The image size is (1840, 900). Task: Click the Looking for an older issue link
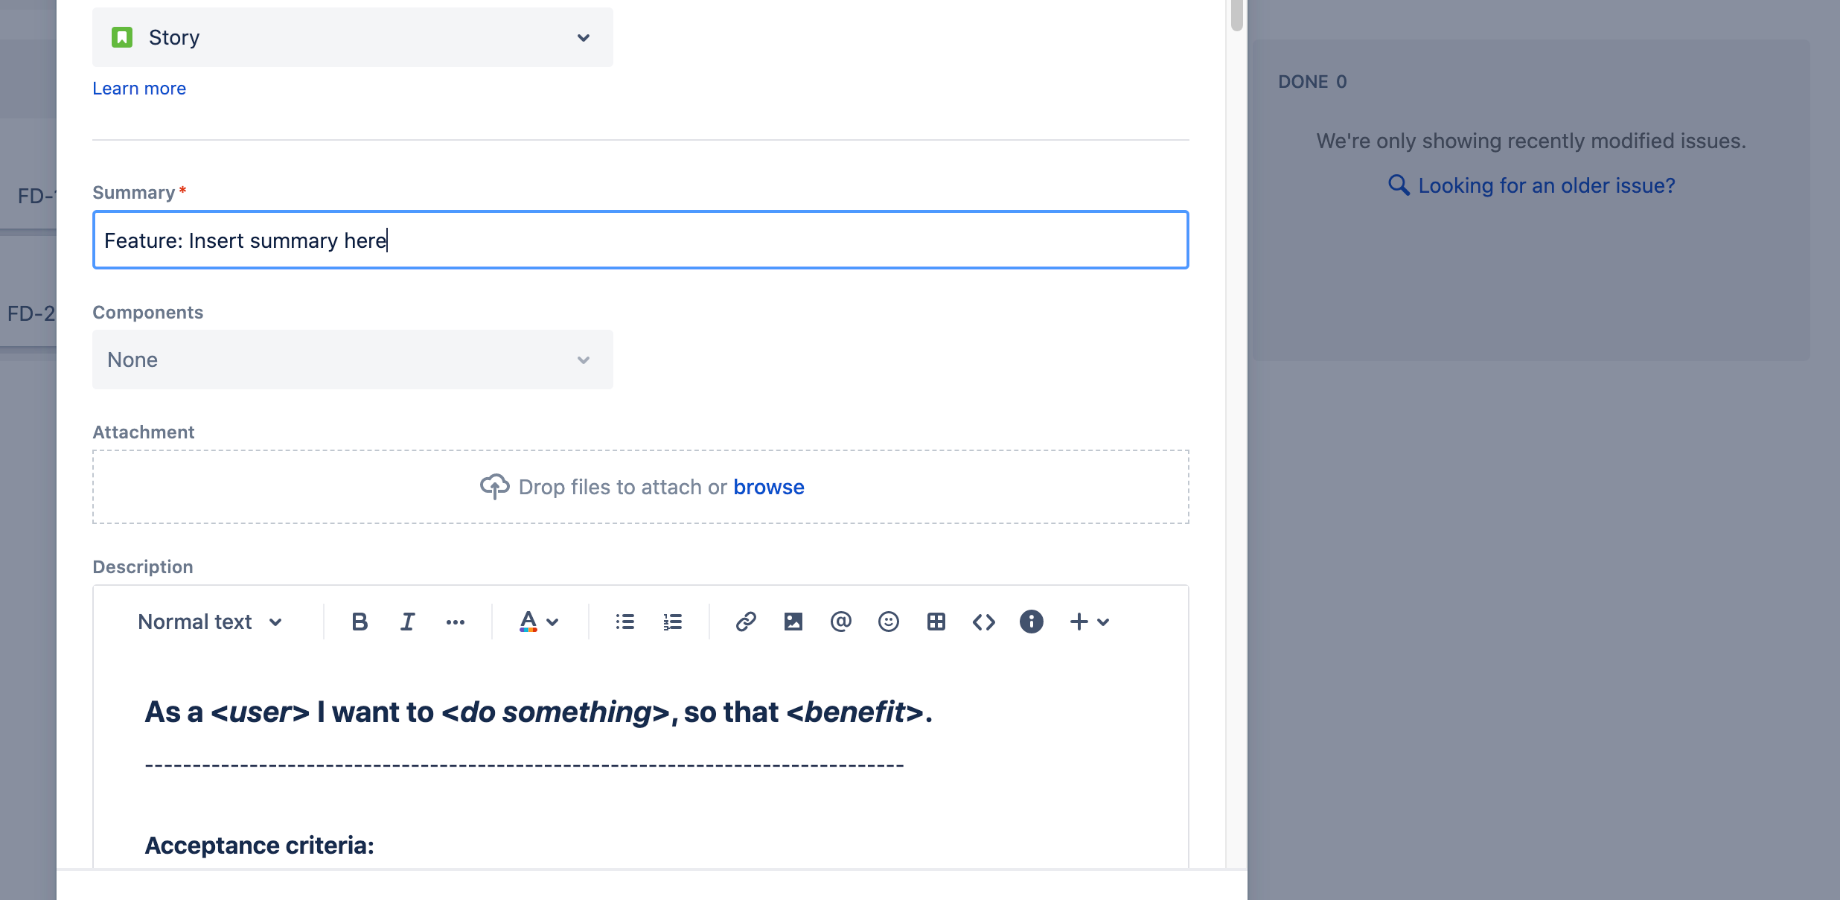(x=1546, y=186)
